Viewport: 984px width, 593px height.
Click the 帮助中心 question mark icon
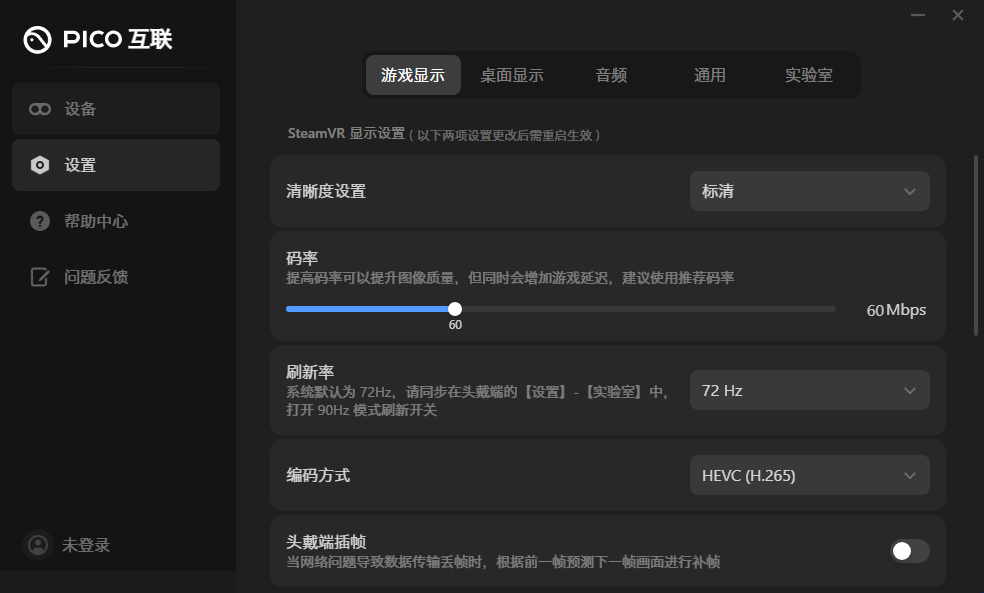pyautogui.click(x=39, y=221)
